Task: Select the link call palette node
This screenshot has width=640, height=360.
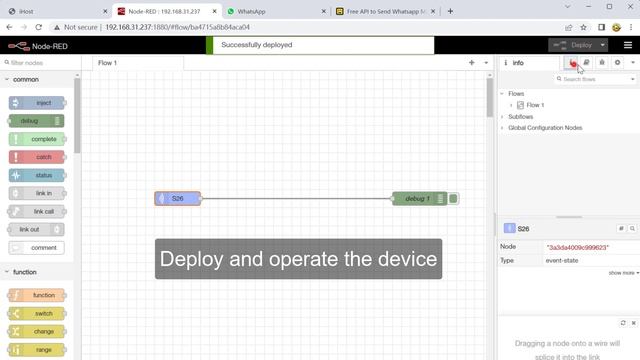Action: [37, 211]
